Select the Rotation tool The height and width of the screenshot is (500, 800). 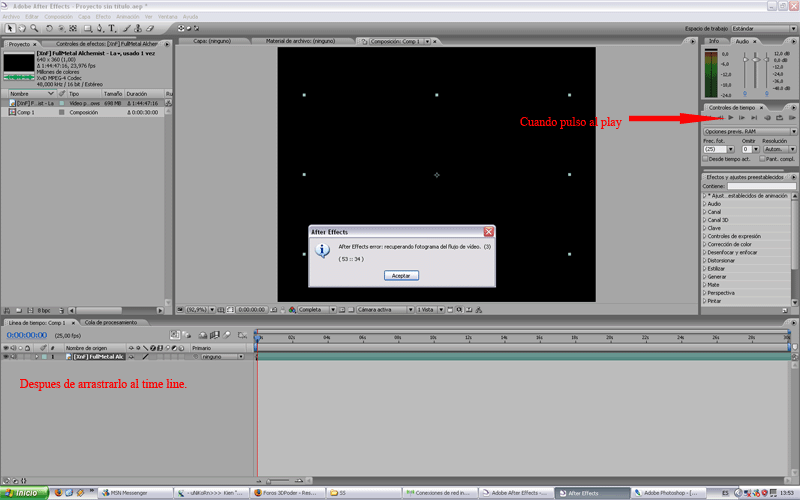[x=49, y=29]
